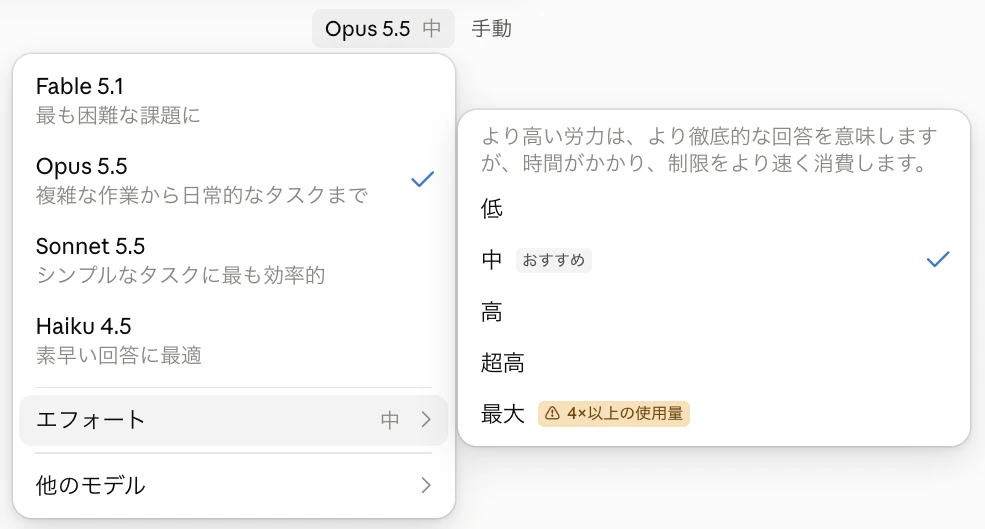
Task: Click the 手動 mode label
Action: (492, 28)
